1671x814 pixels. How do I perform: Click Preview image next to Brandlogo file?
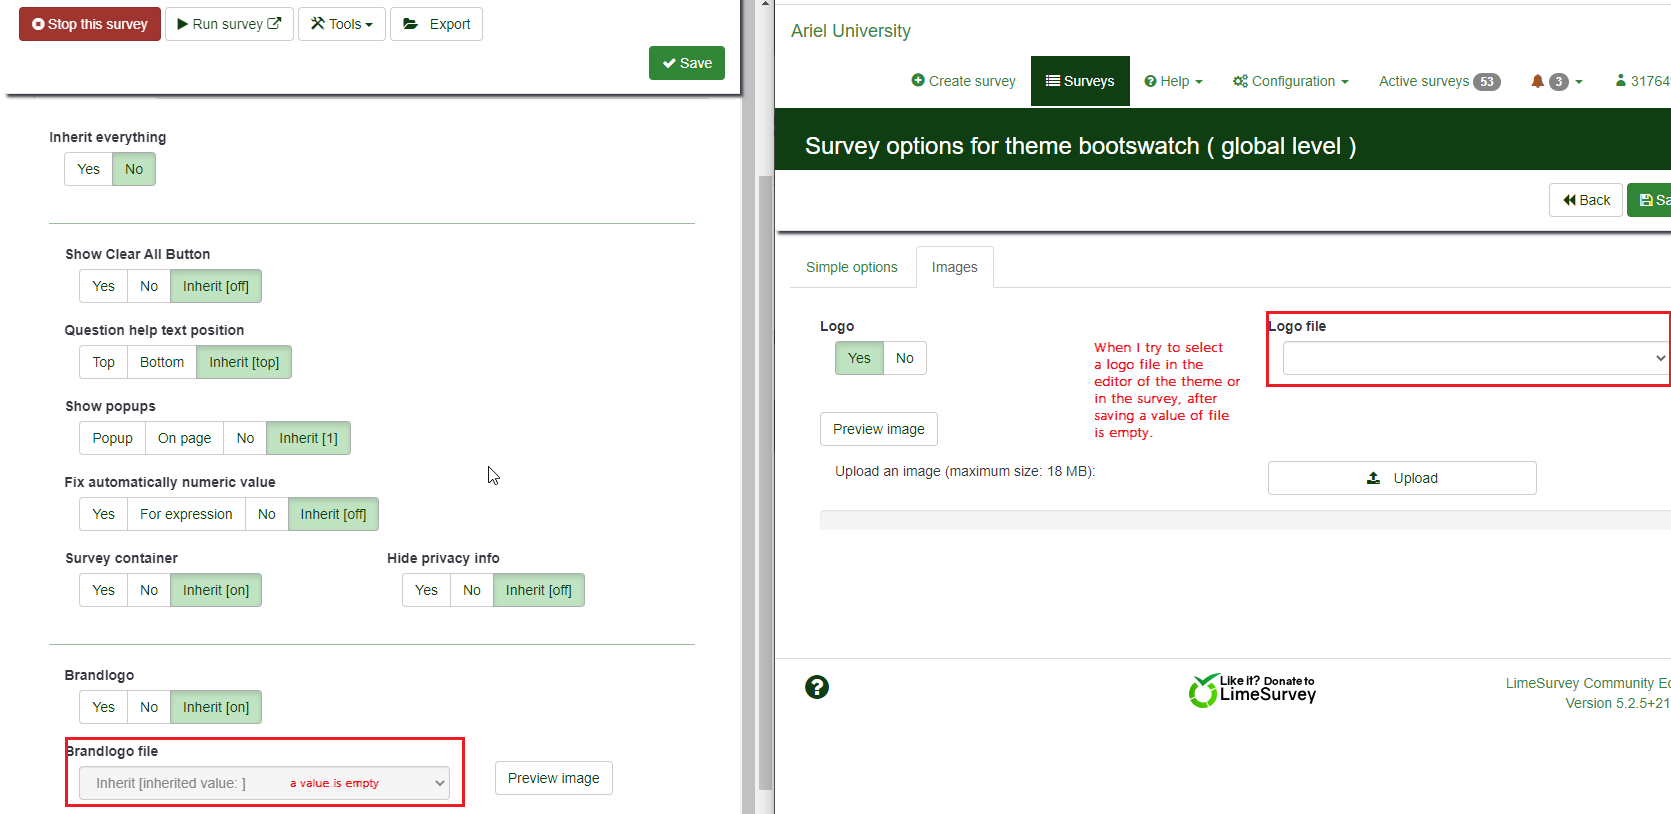tap(554, 778)
